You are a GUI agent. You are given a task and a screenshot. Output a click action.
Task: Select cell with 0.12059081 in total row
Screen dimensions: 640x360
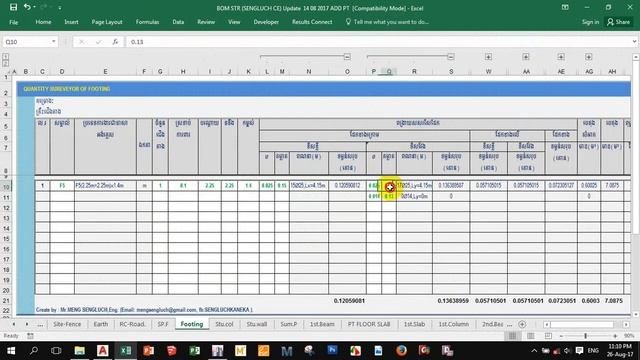[x=347, y=301]
